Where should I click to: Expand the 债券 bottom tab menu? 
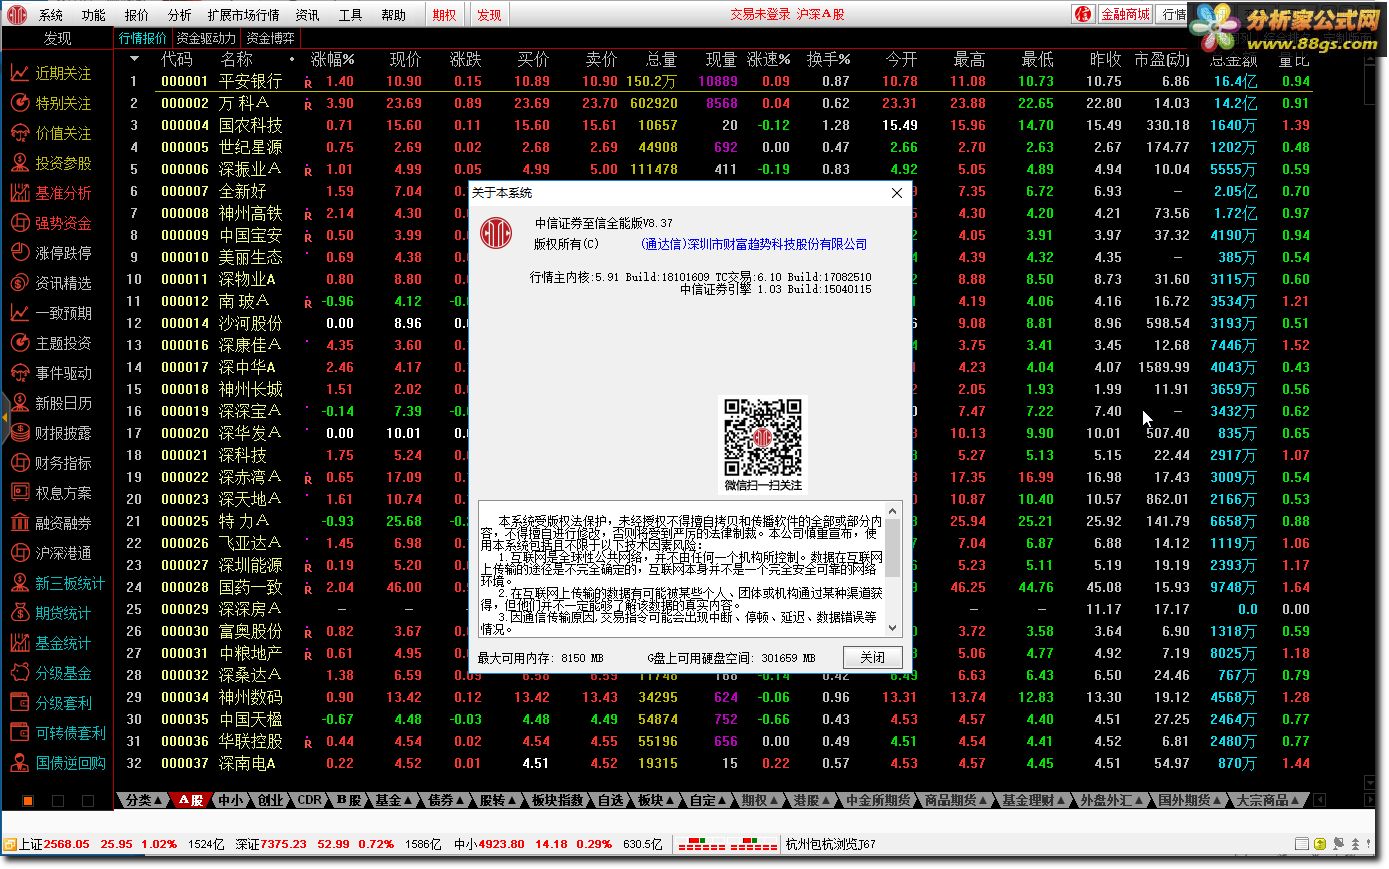click(x=446, y=800)
